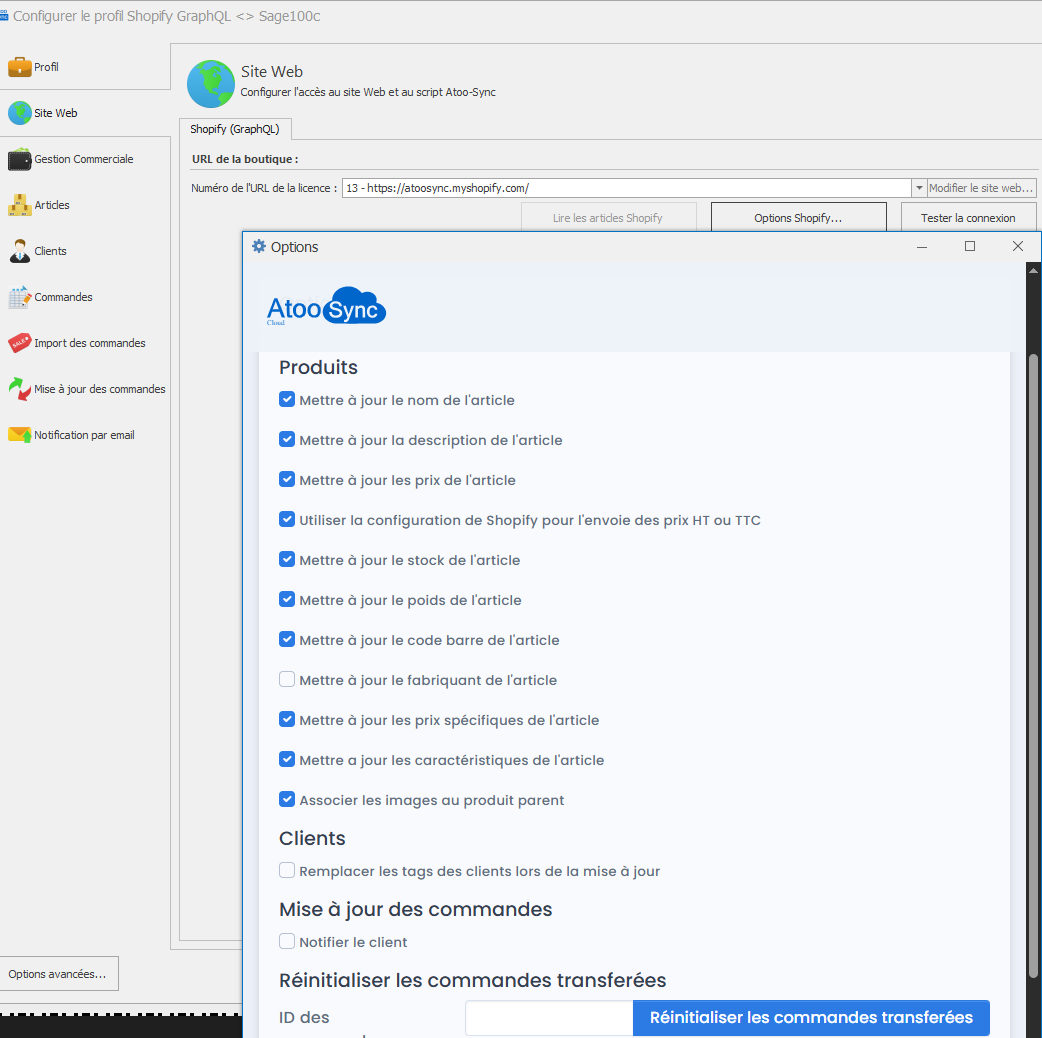Toggle Mettre à jour les prix de l'article

coord(286,479)
